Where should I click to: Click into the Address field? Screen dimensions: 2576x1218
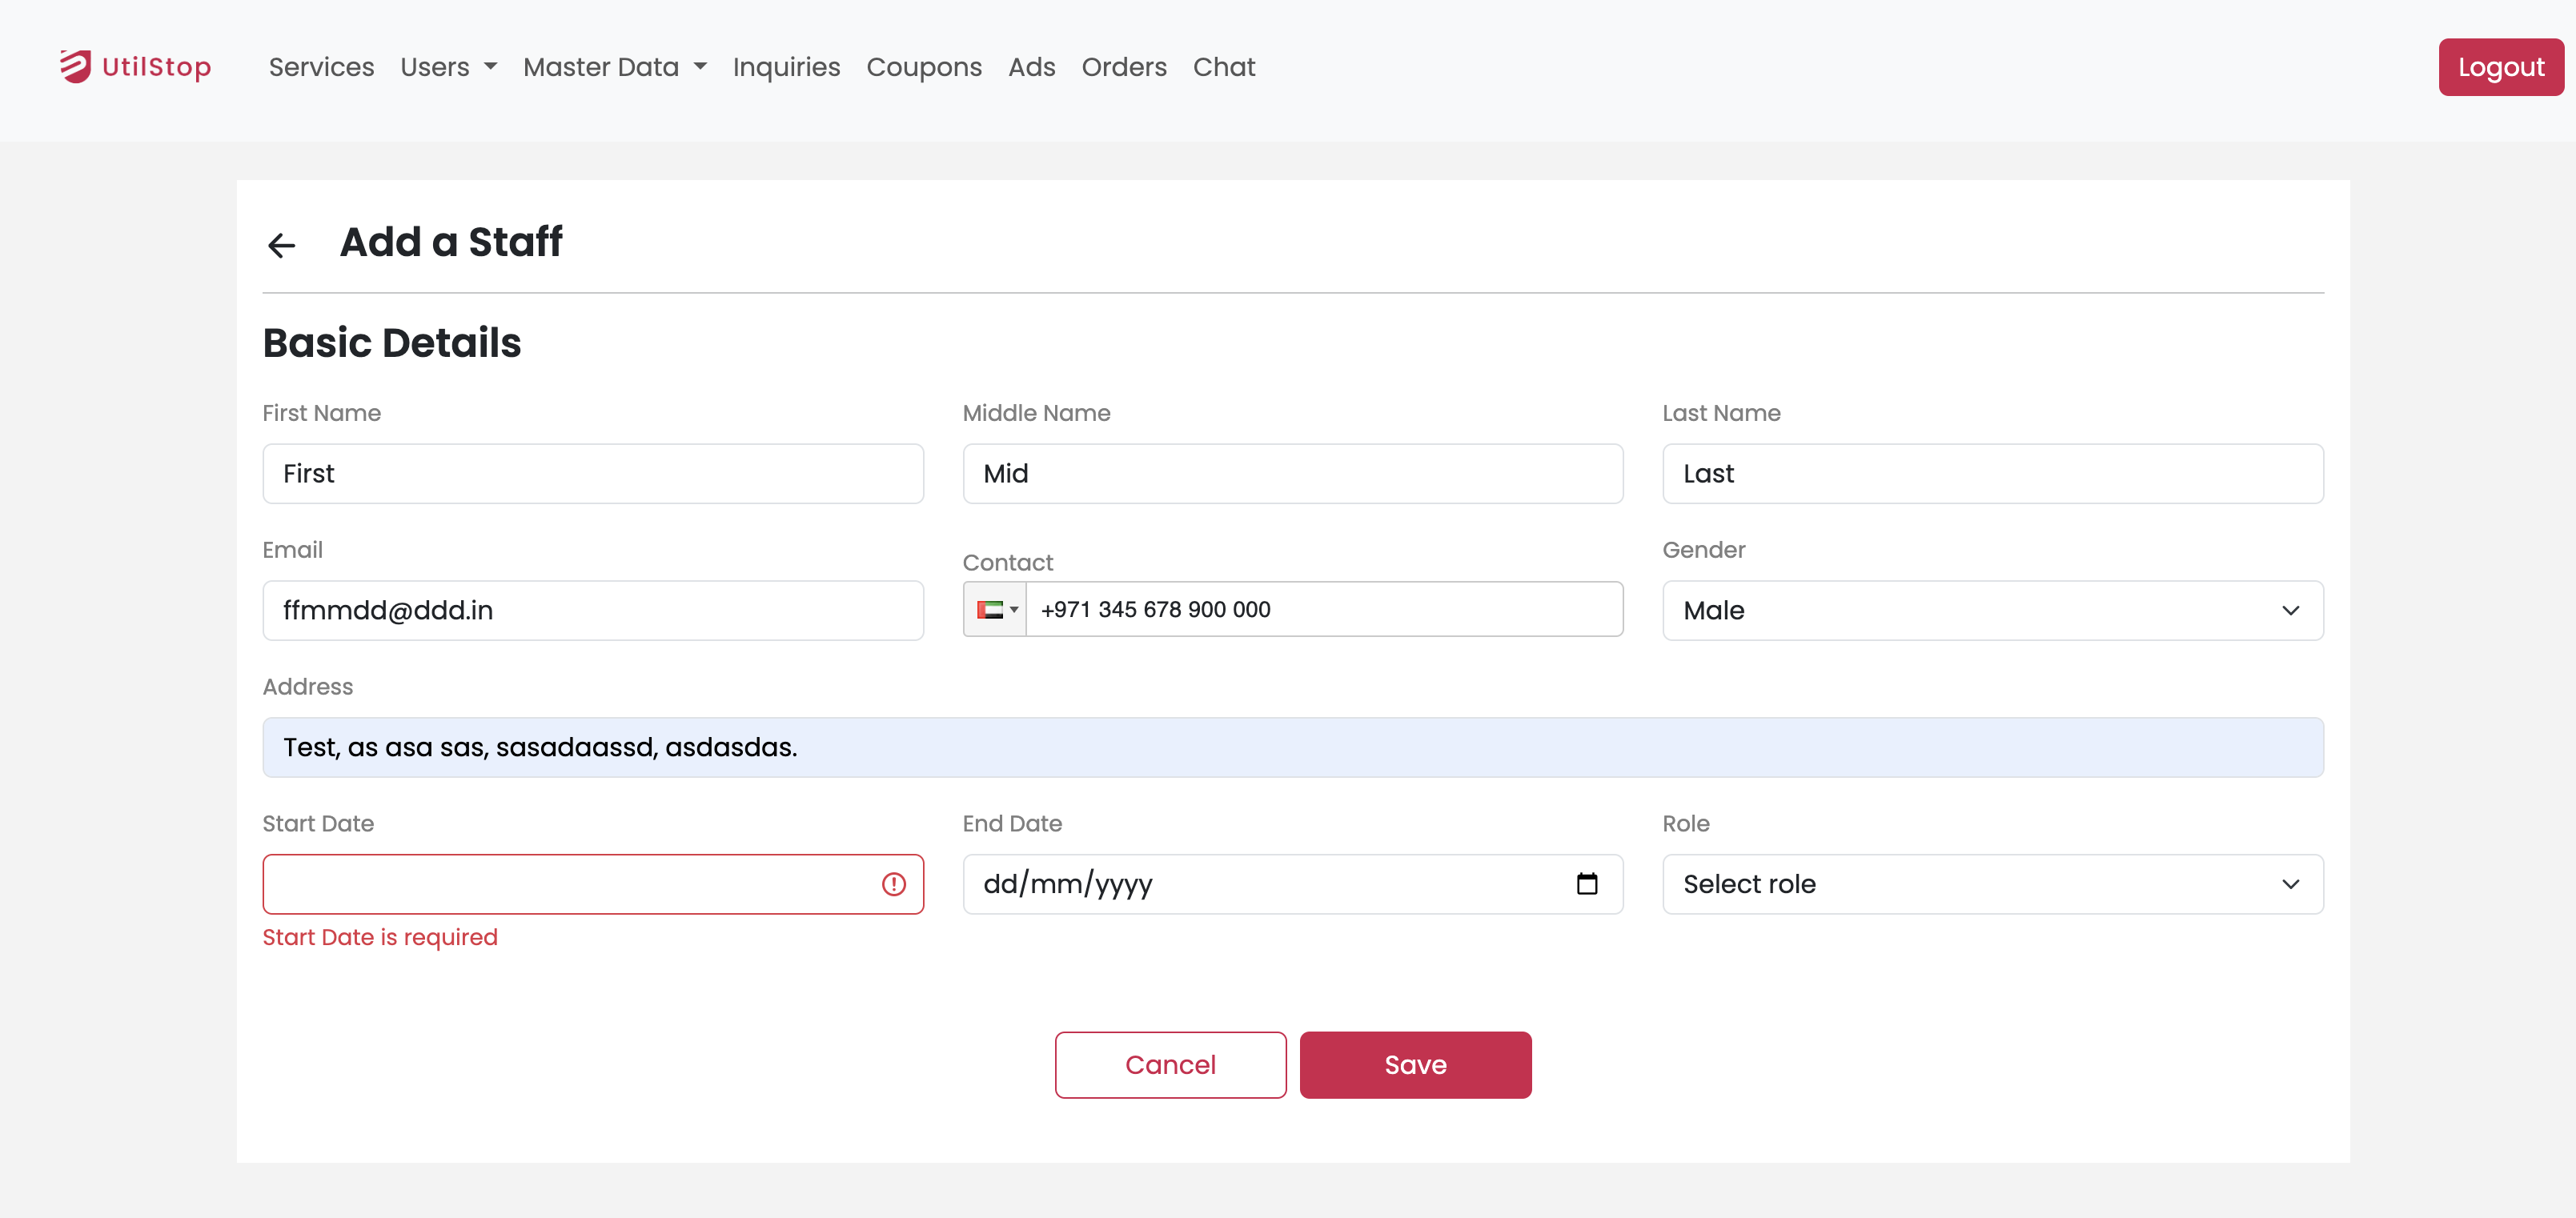(x=1291, y=747)
